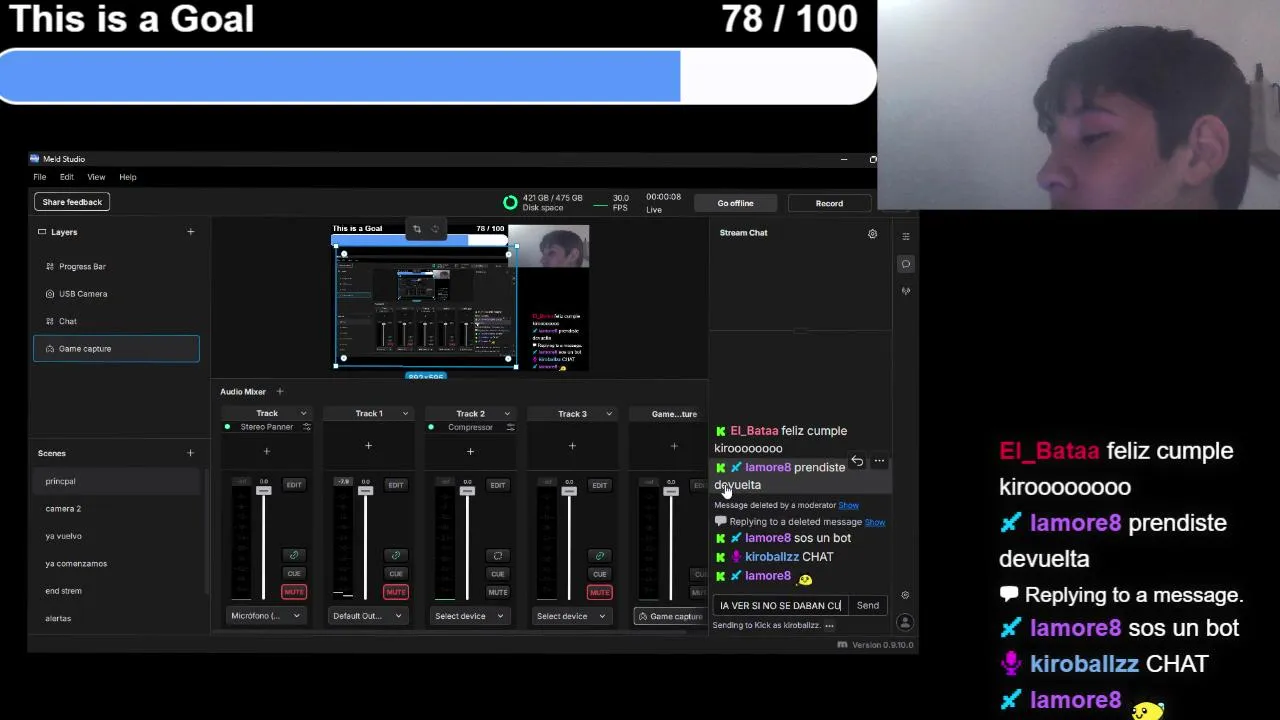Click EDIT on Track 2
The image size is (1280, 720).
click(x=497, y=485)
